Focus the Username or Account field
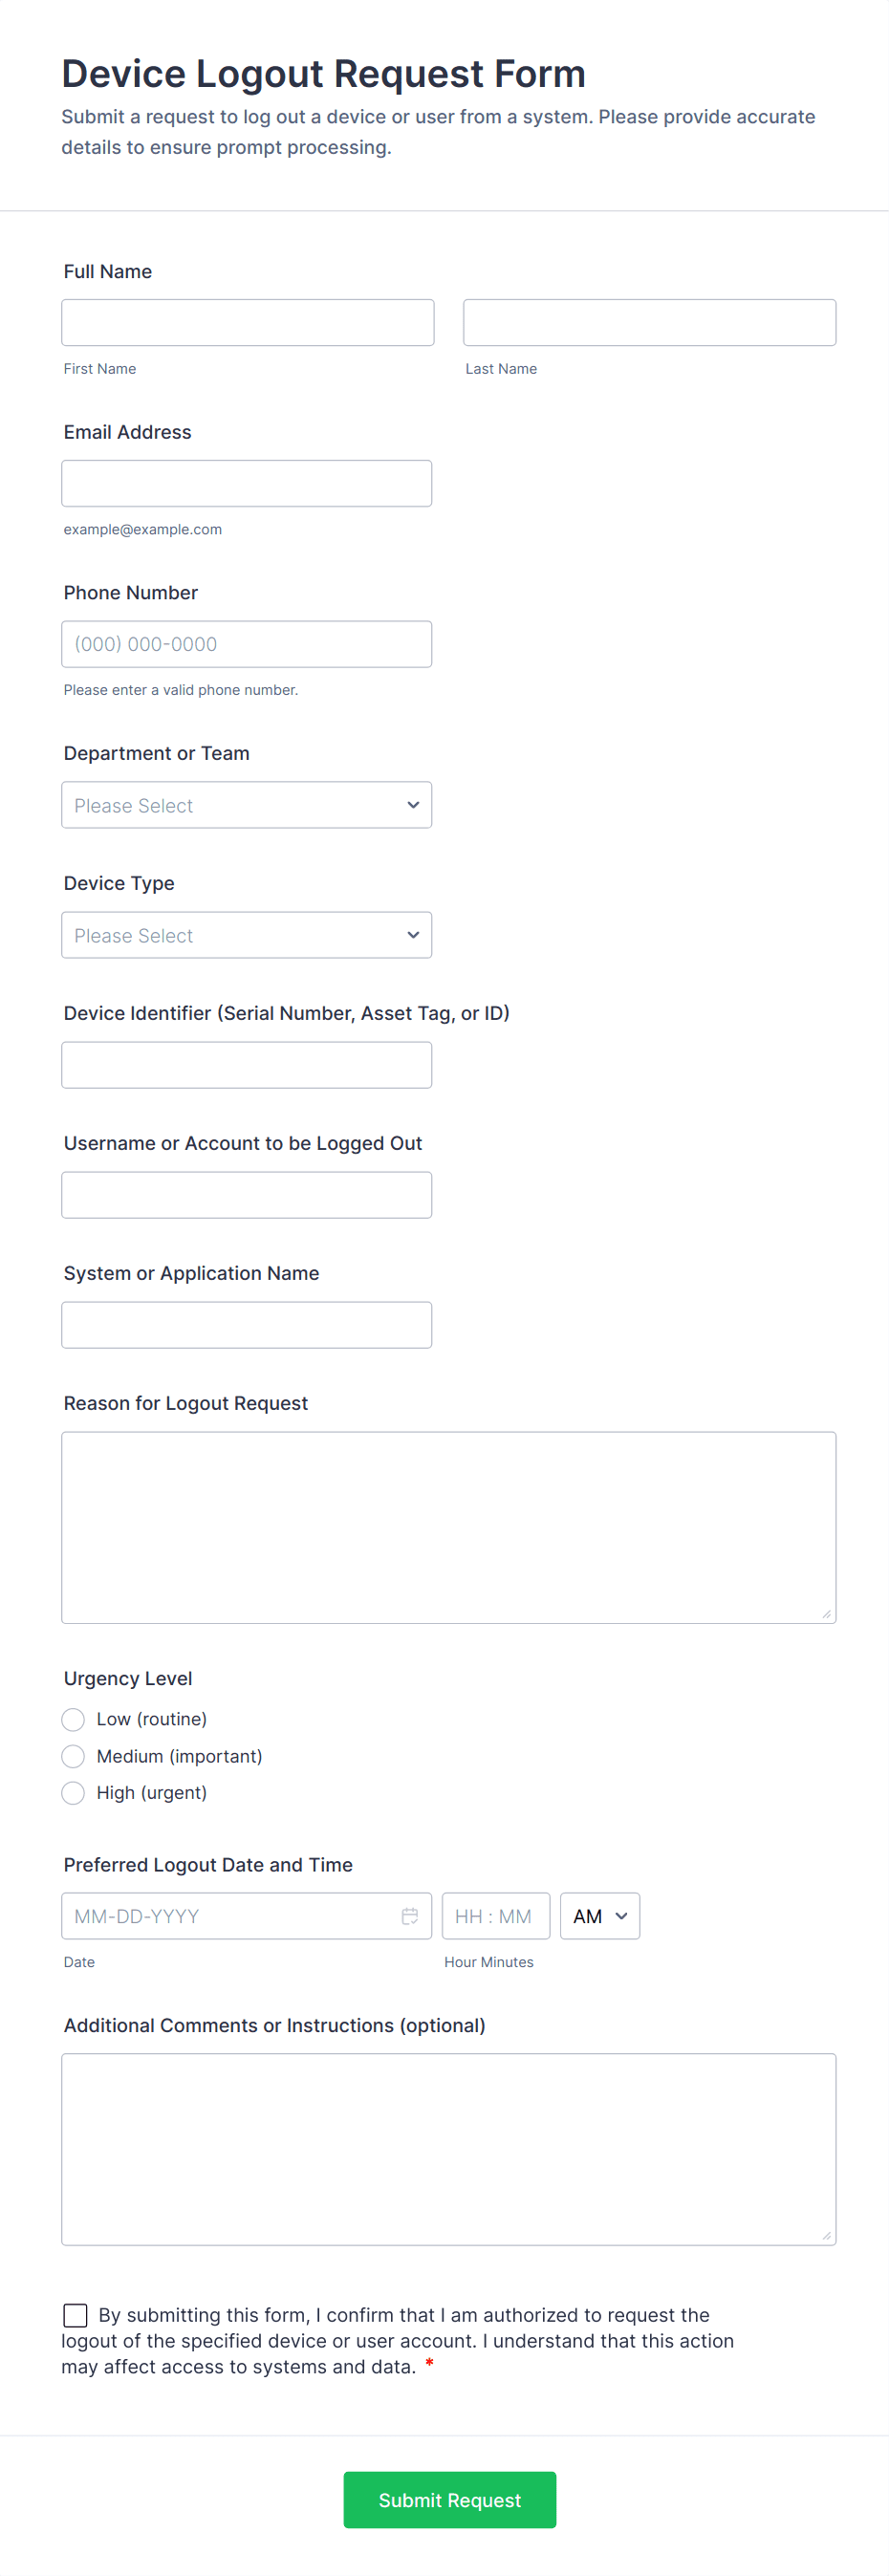 tap(246, 1195)
